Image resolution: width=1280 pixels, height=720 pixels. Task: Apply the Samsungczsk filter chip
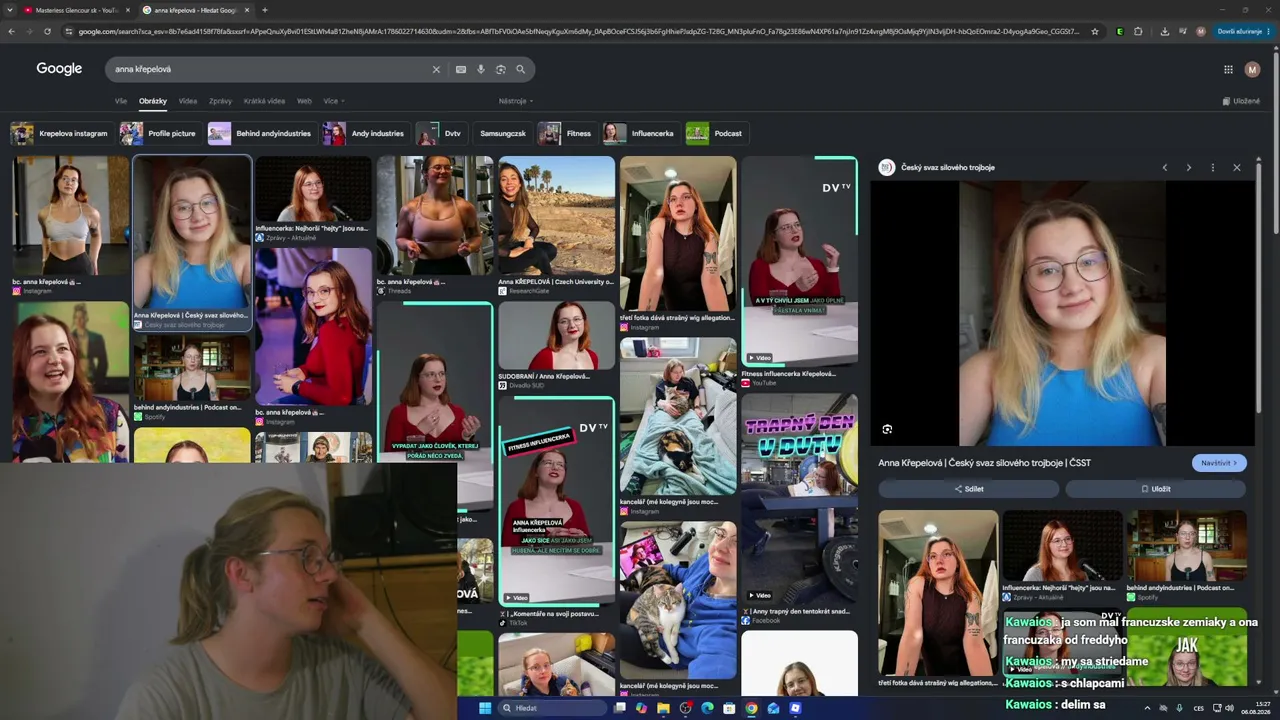pos(502,133)
